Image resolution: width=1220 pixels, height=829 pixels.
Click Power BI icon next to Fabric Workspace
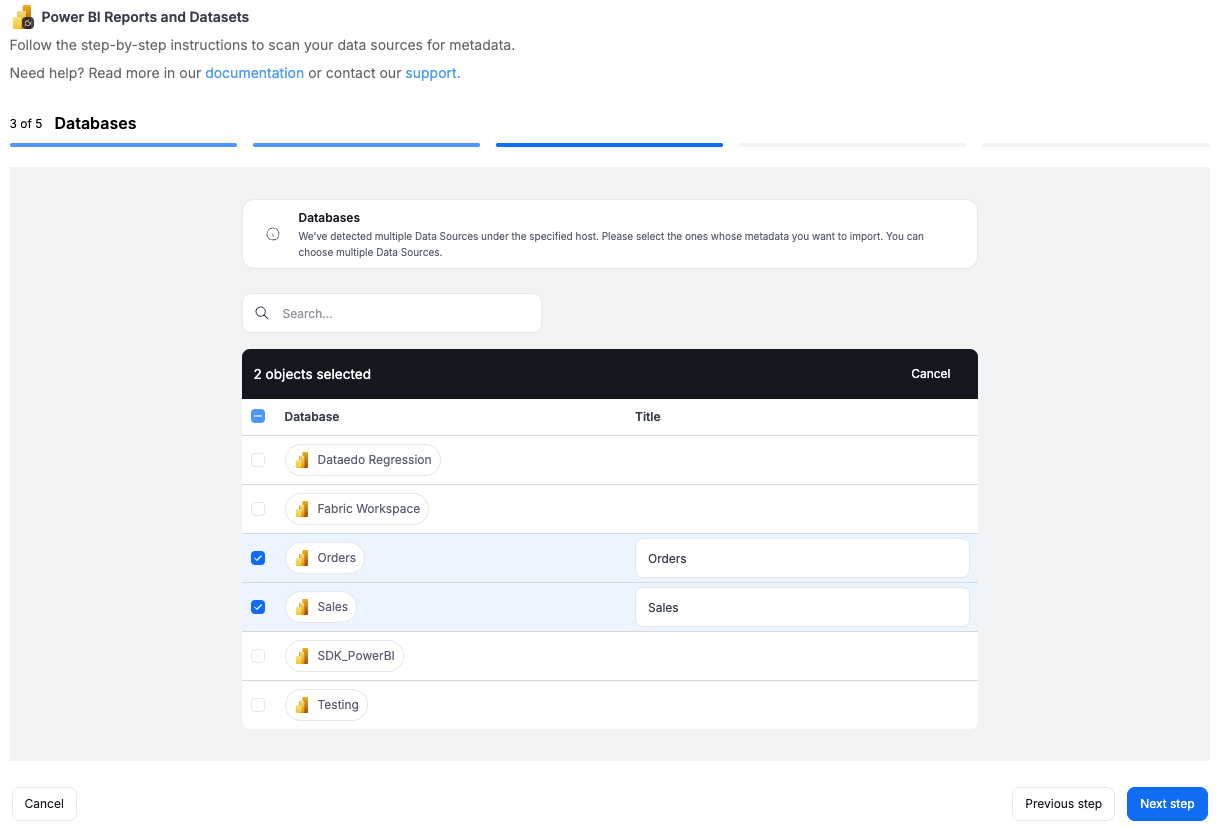tap(302, 509)
